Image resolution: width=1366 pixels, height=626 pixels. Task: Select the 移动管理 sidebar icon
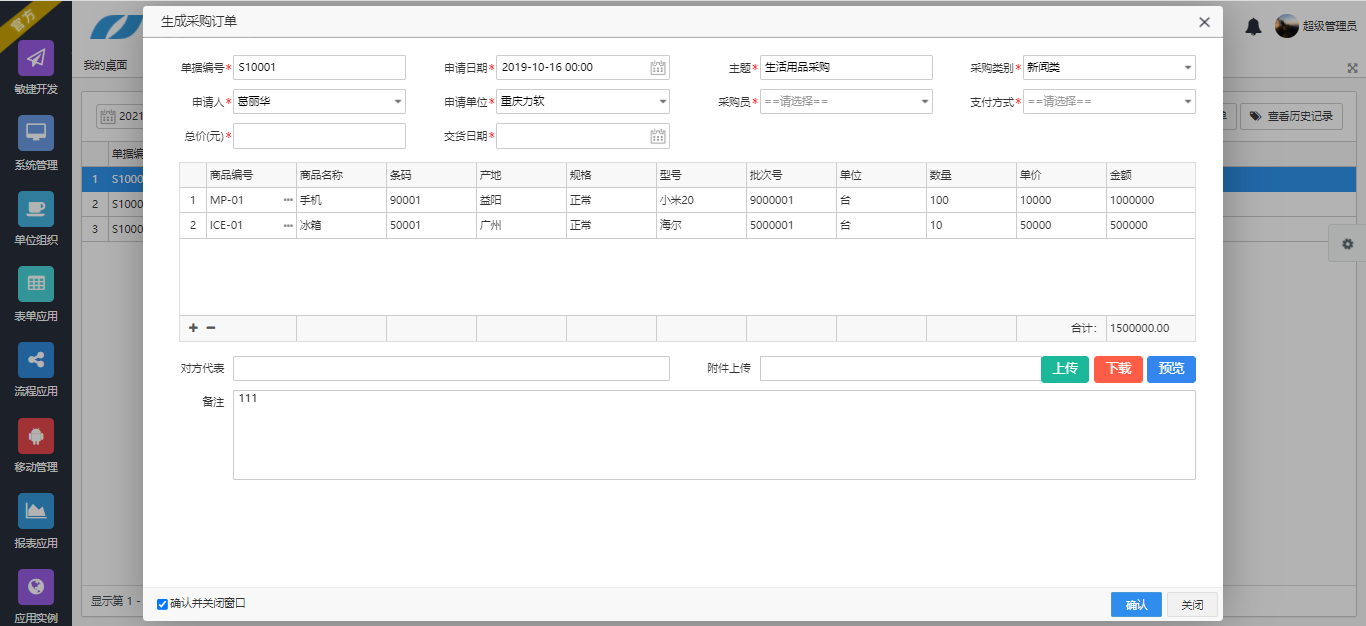pos(35,435)
